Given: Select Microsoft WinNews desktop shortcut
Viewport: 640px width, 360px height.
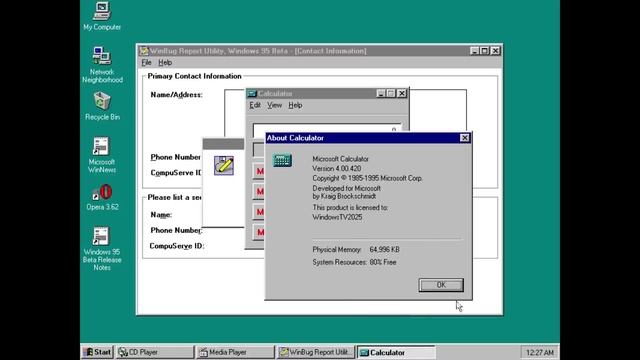Looking at the screenshot, I should [102, 155].
